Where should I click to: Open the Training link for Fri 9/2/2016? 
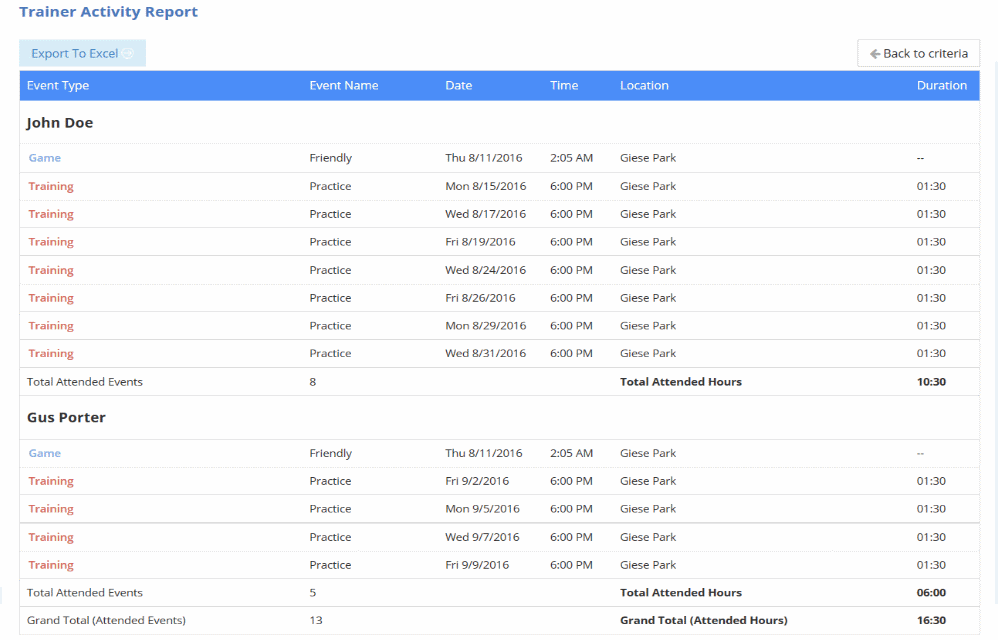point(51,481)
